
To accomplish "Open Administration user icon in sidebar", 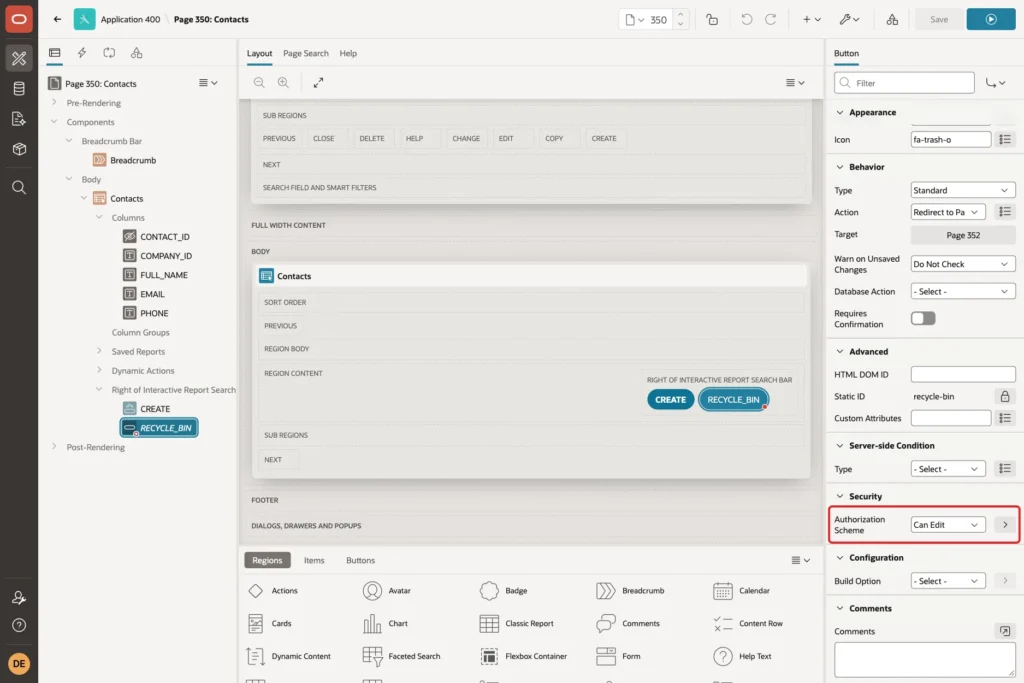I will click(19, 597).
